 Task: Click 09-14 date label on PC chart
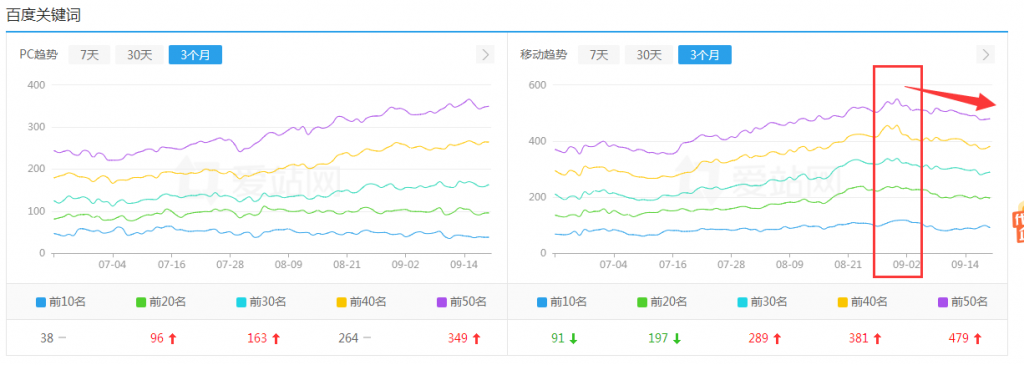(463, 265)
